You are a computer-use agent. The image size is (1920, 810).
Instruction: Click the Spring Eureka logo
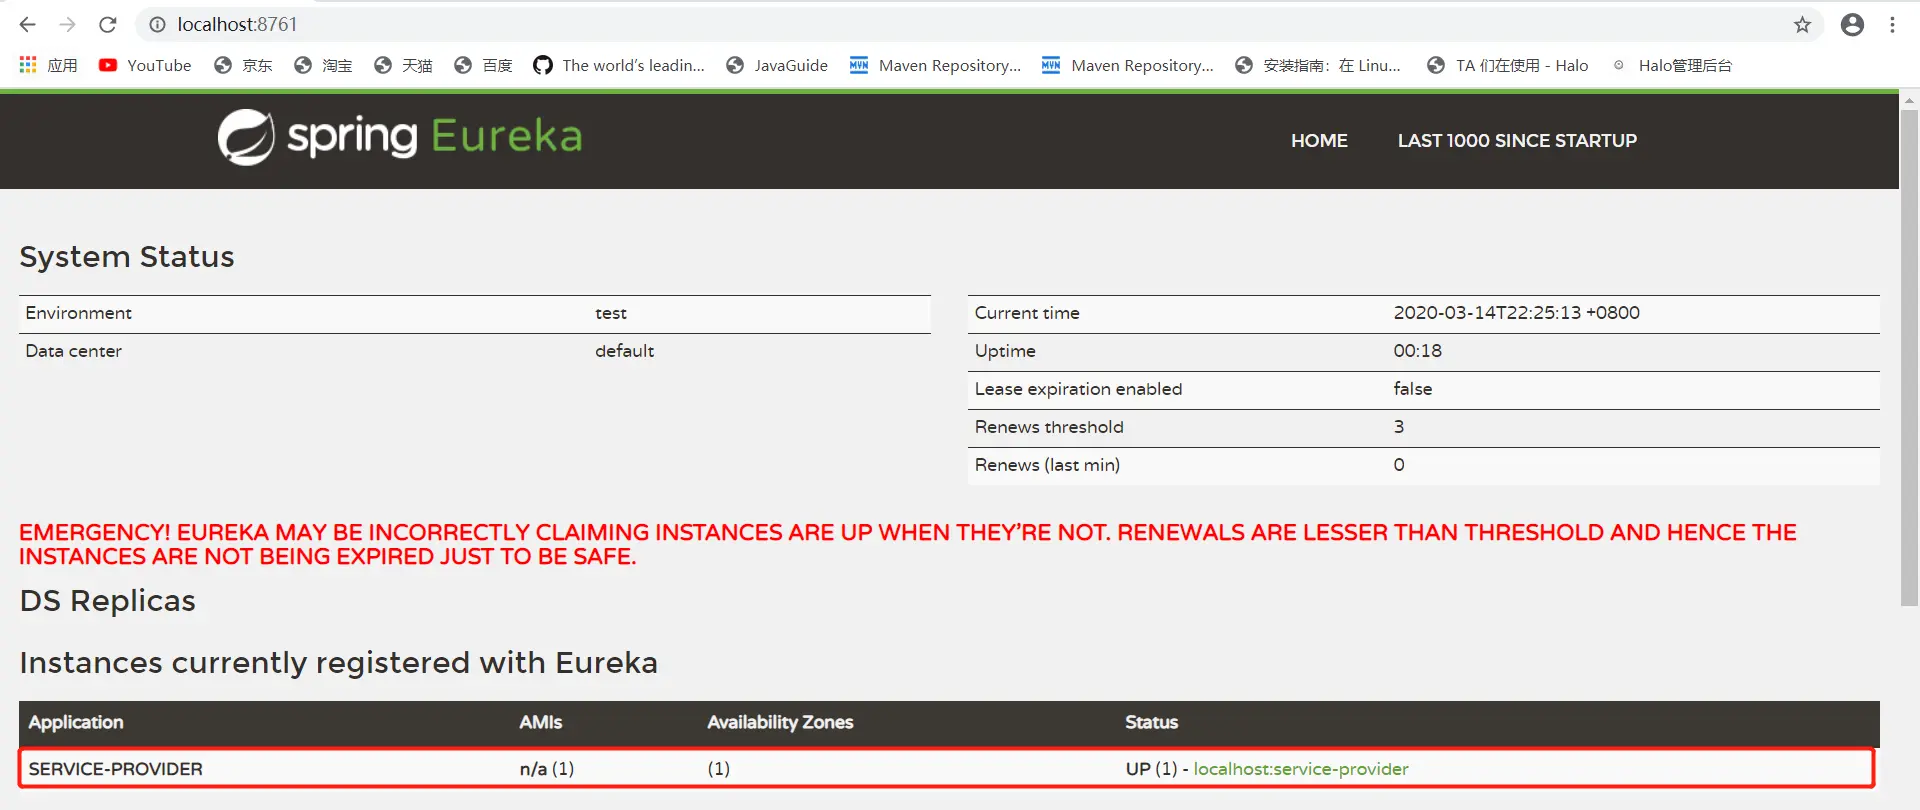(400, 137)
